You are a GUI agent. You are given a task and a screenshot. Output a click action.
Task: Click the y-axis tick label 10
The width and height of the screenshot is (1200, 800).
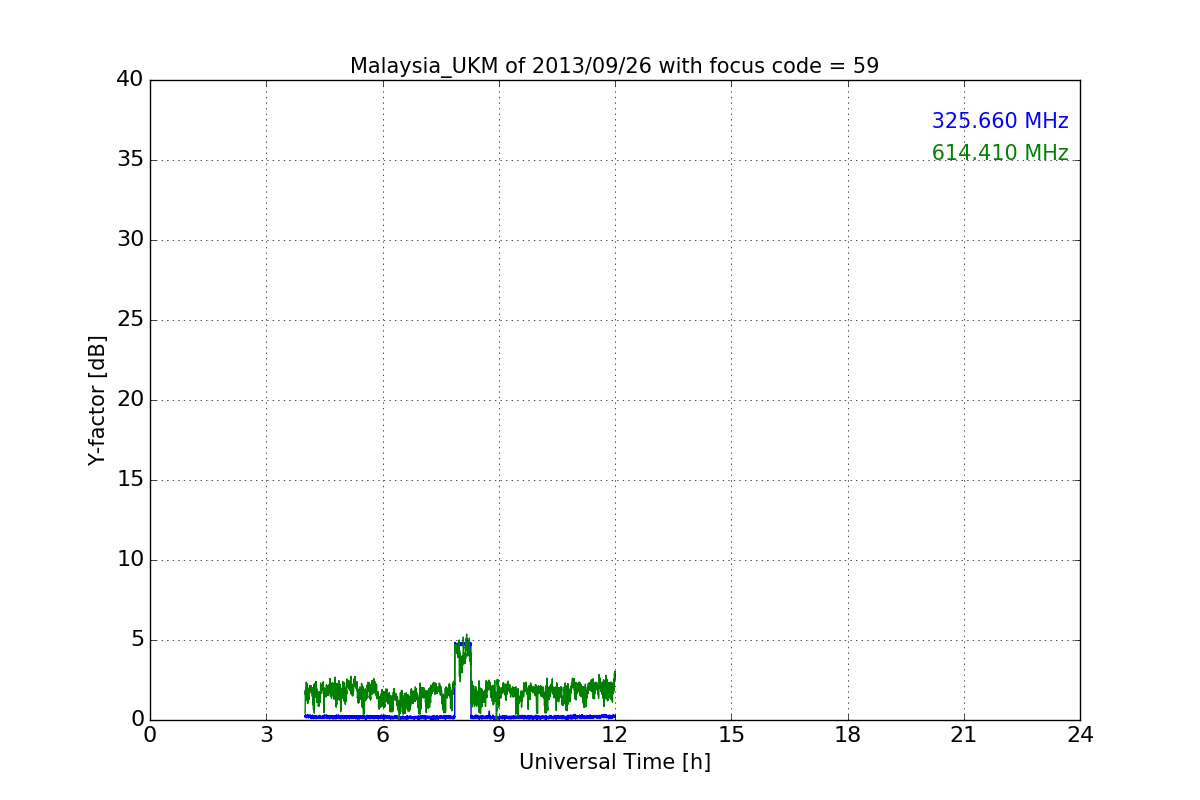[x=130, y=560]
